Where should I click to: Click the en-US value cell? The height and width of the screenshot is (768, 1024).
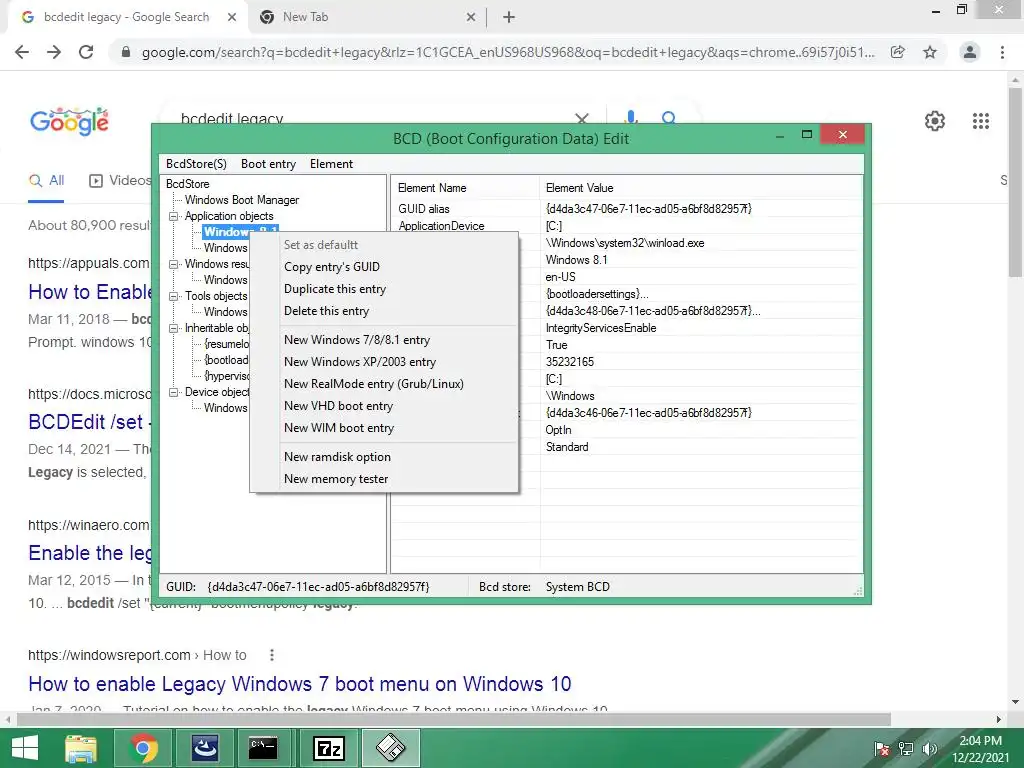click(560, 277)
